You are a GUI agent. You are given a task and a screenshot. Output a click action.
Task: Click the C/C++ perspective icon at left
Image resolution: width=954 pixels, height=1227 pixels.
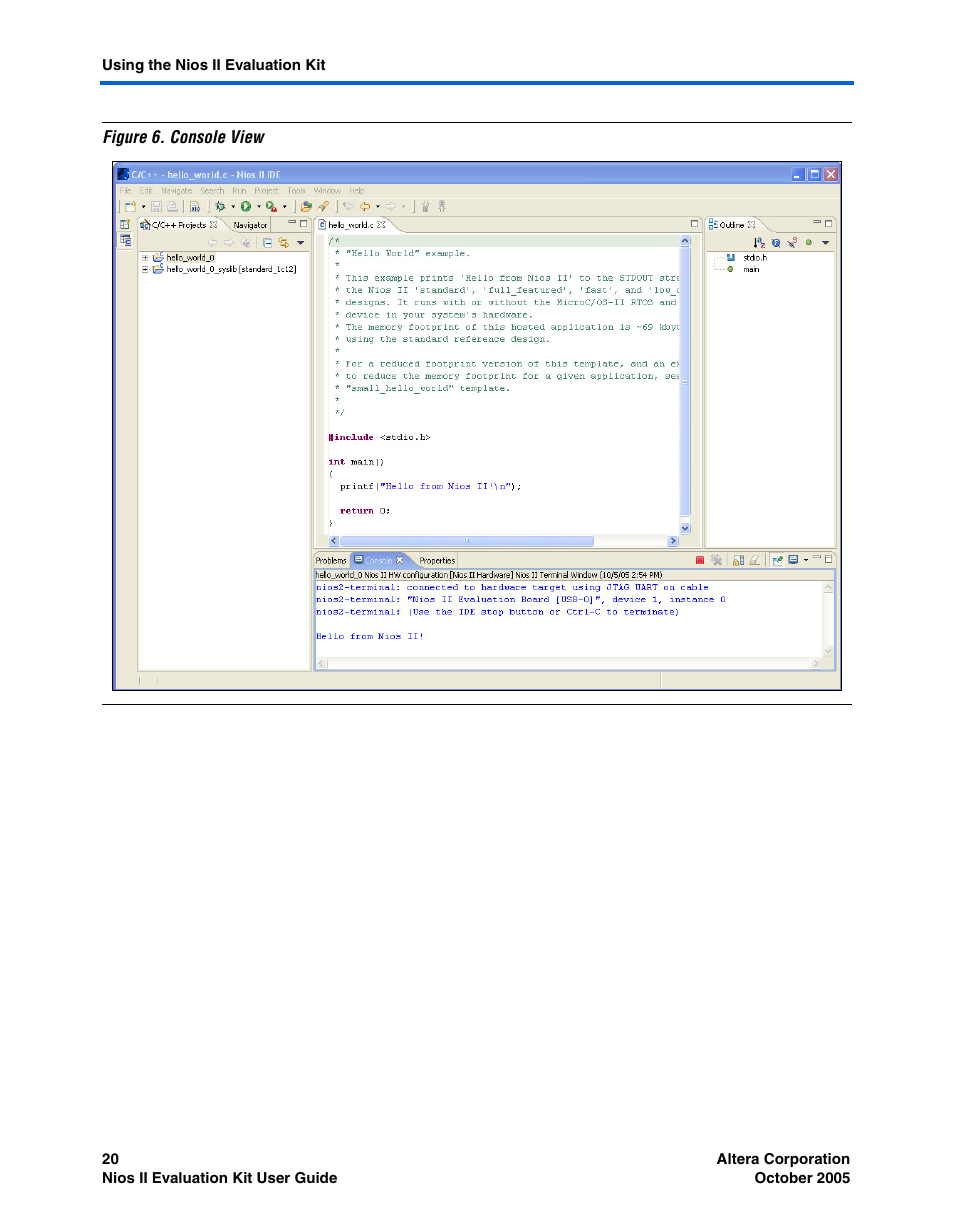point(125,240)
